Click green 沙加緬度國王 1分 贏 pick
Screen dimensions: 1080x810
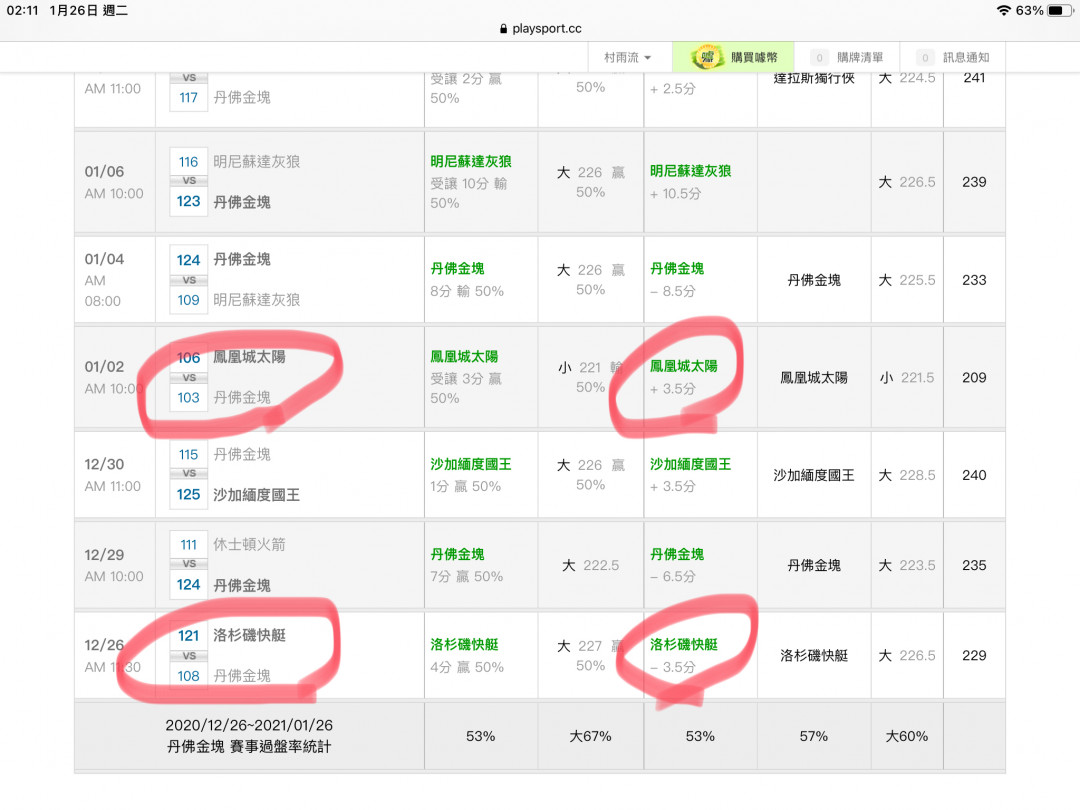[471, 475]
